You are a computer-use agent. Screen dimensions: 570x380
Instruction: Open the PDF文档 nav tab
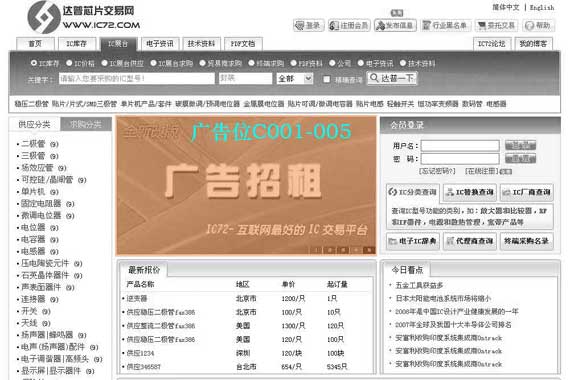(x=243, y=44)
